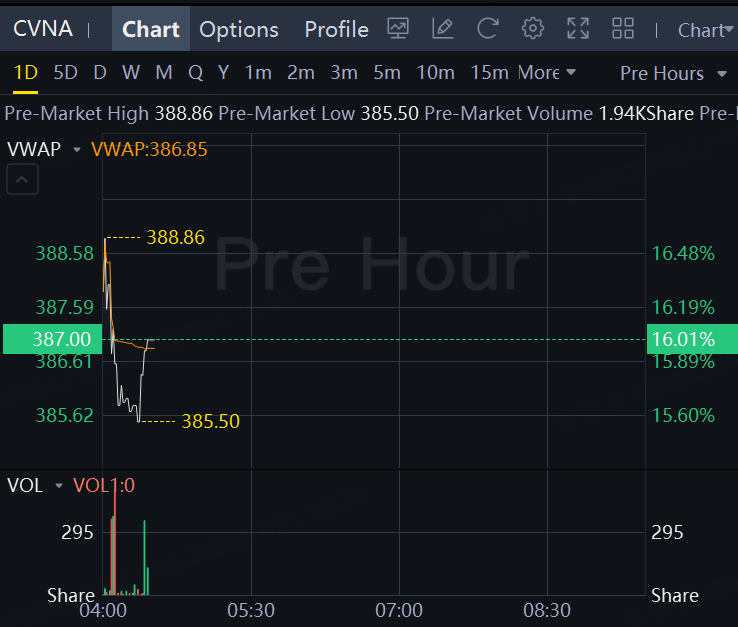Select the 15m interval

pos(489,73)
